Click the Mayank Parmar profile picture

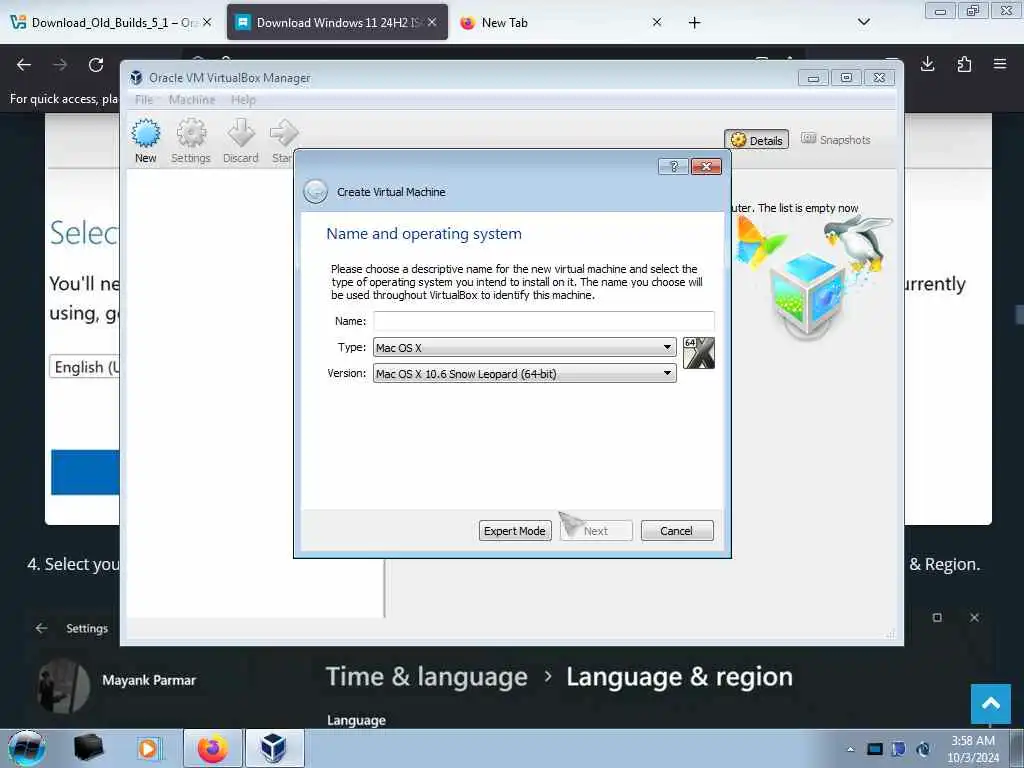63,686
